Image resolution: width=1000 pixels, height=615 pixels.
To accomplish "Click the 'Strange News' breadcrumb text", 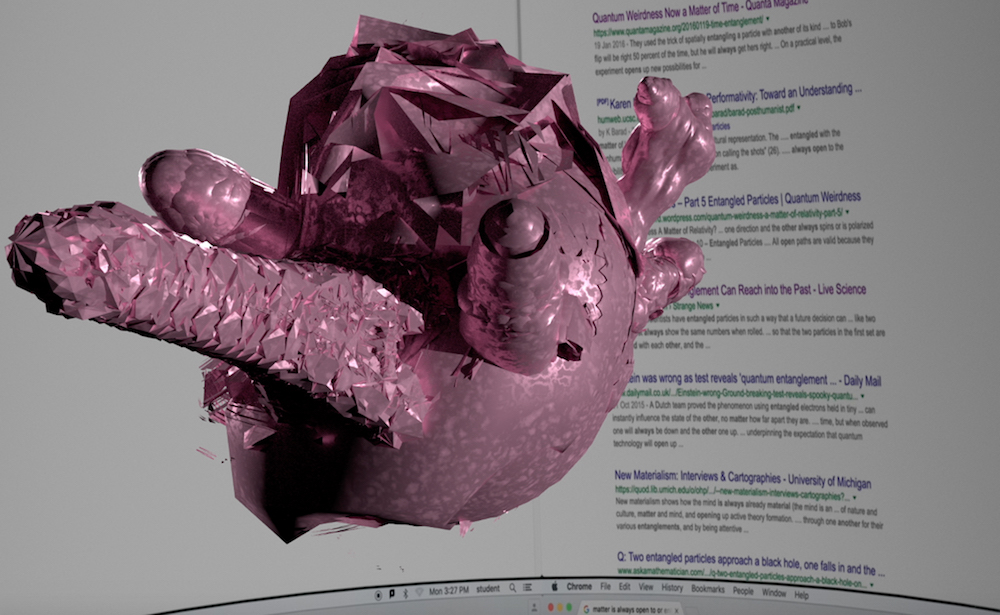I will click(692, 306).
